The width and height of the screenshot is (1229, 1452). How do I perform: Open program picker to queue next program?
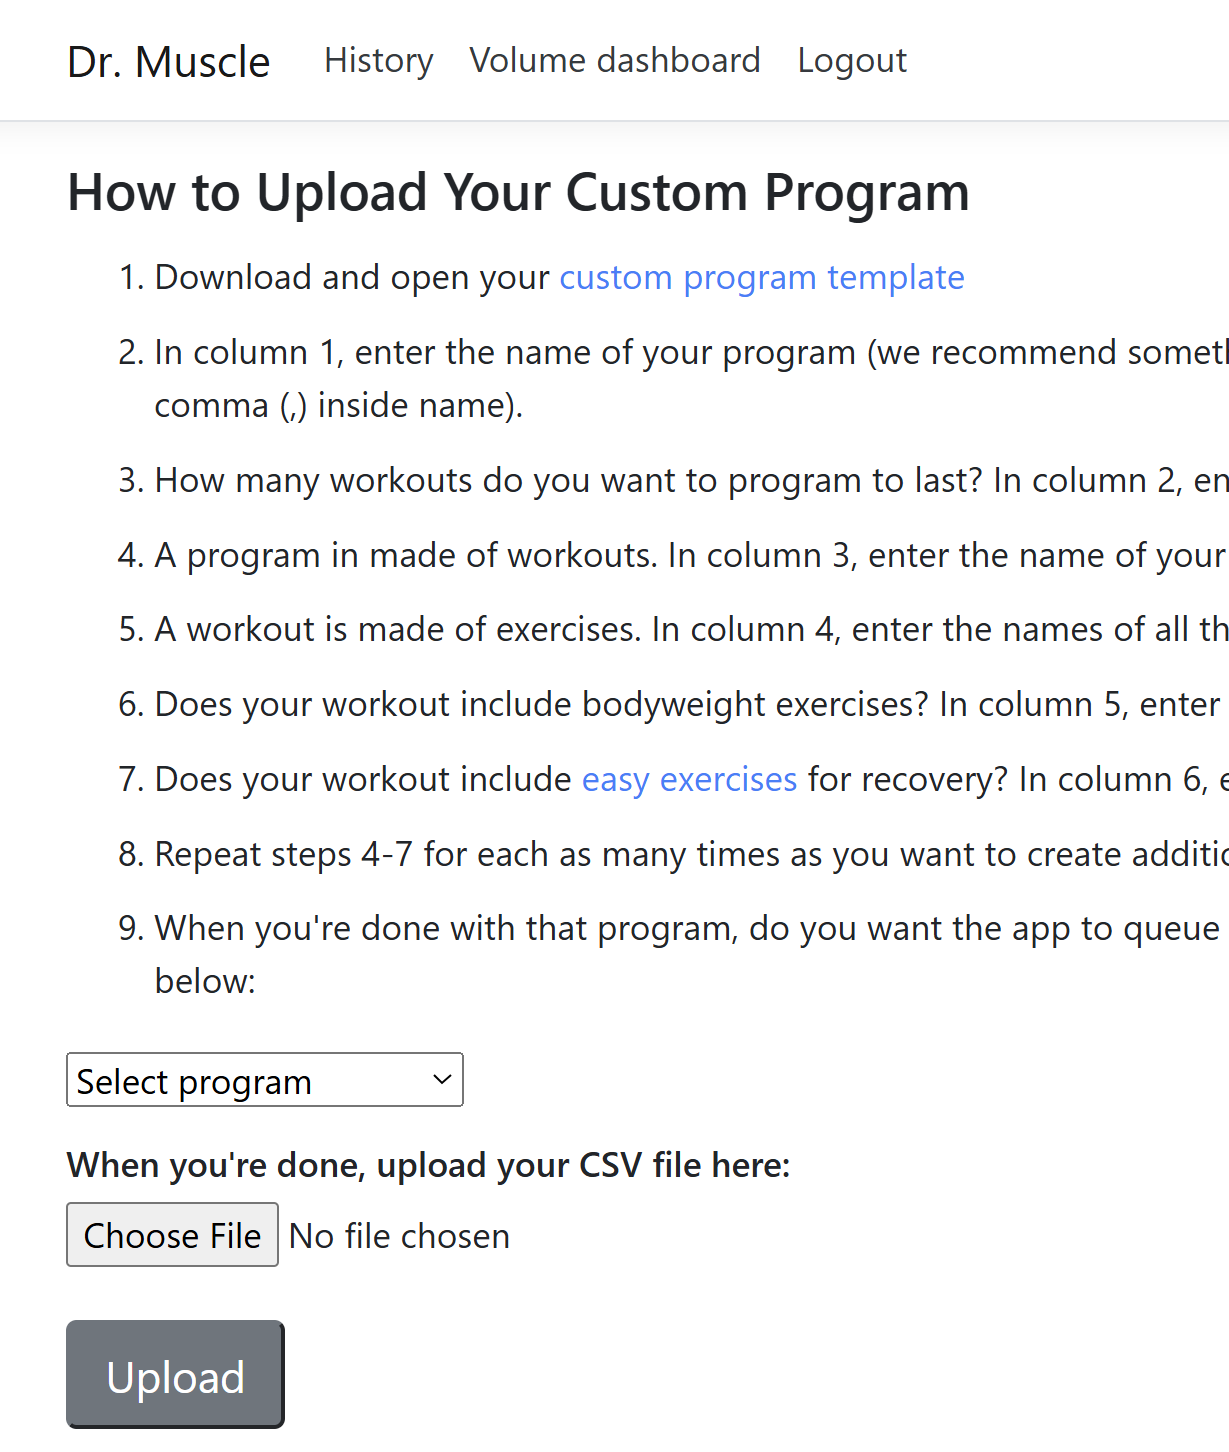tap(264, 1080)
